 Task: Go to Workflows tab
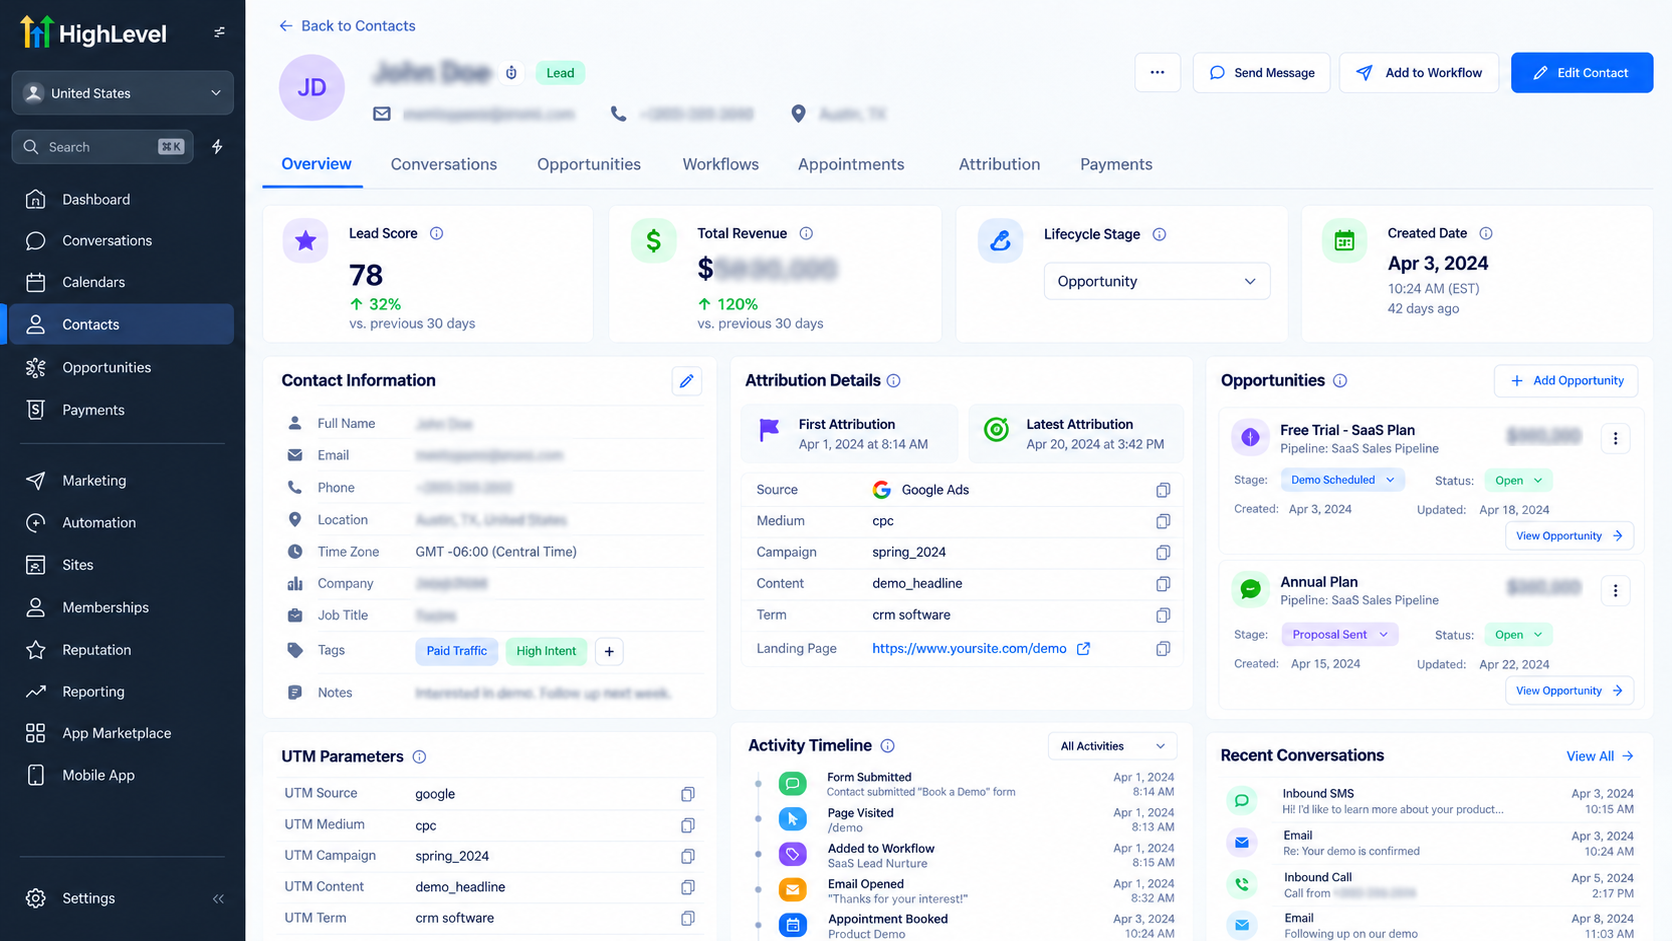click(x=720, y=164)
